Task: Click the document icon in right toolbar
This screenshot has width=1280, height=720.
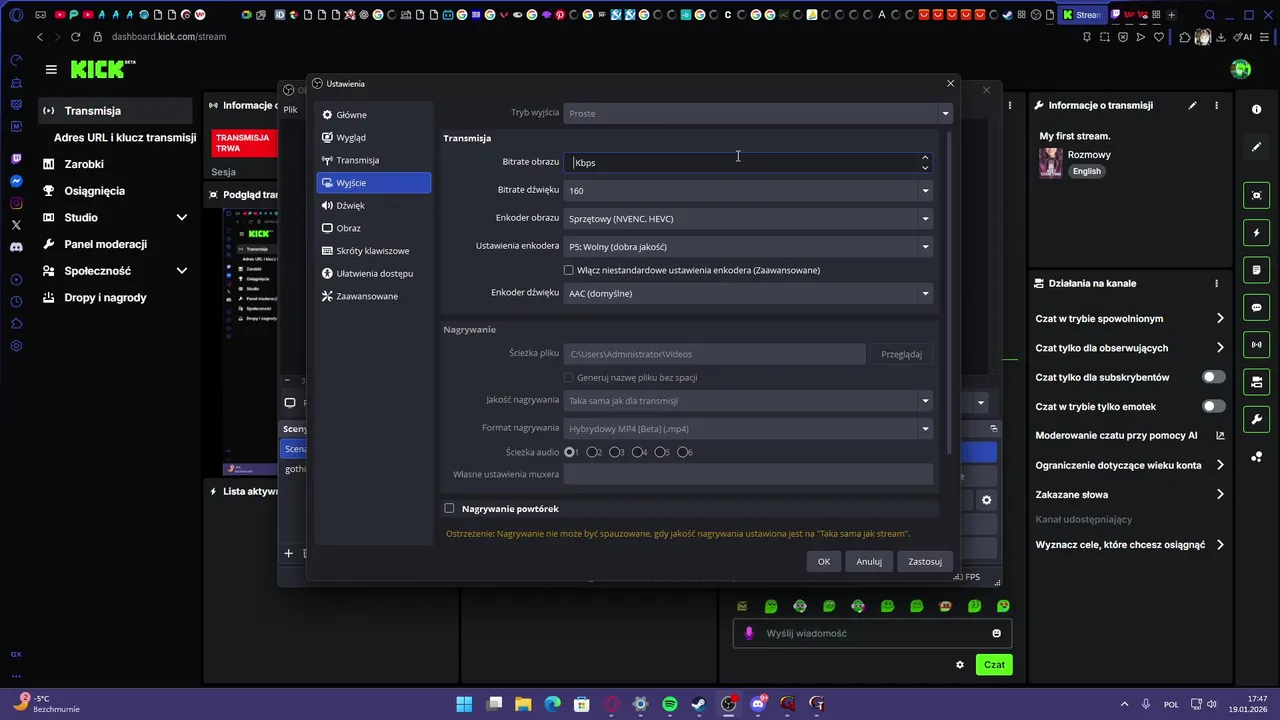Action: (x=1257, y=270)
